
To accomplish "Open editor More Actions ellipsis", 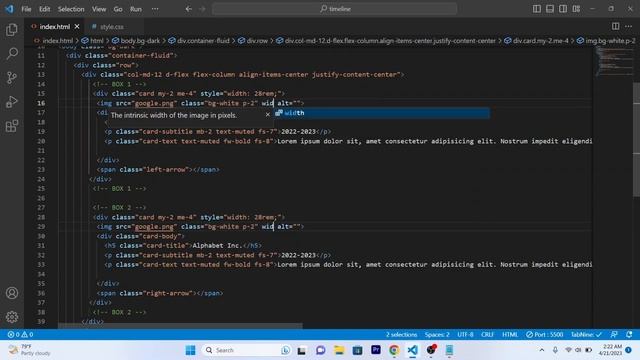I will [629, 26].
